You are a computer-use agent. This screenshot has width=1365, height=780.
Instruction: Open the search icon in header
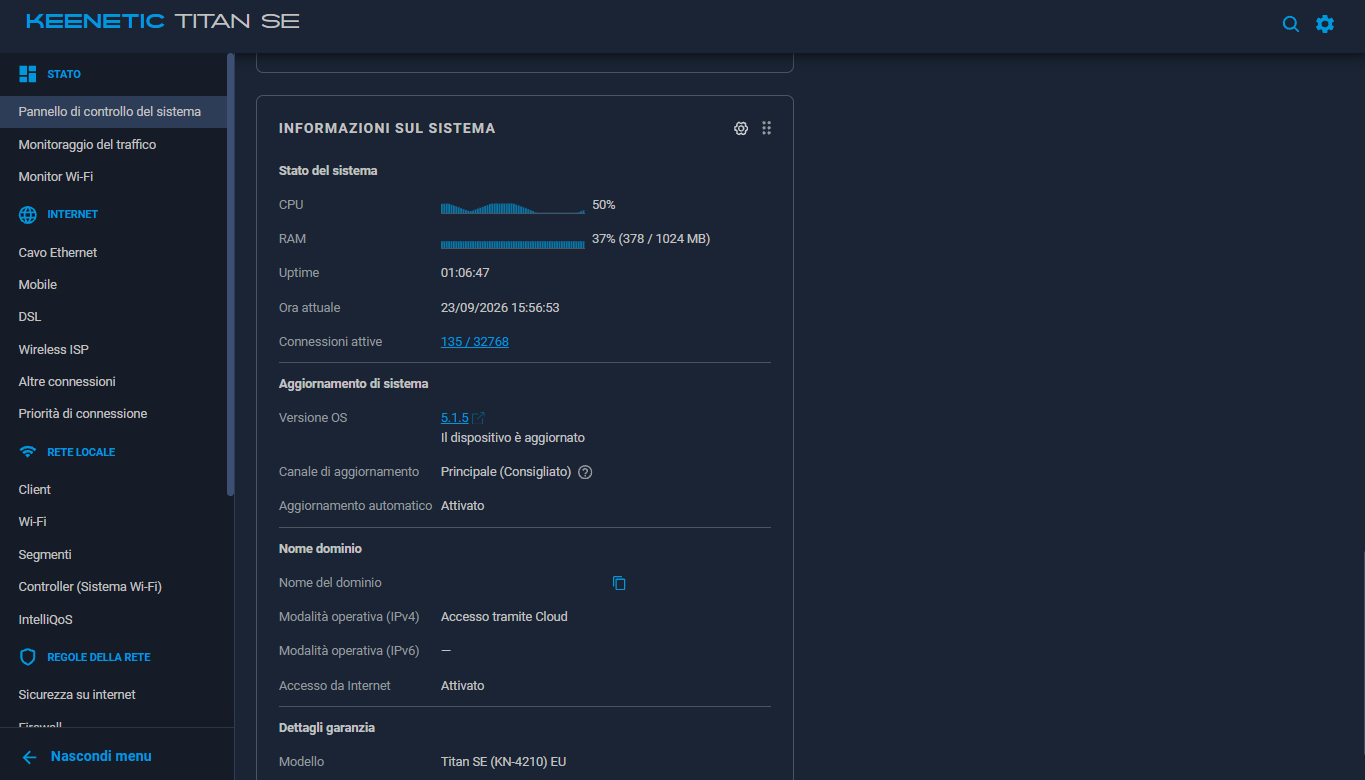(x=1291, y=24)
